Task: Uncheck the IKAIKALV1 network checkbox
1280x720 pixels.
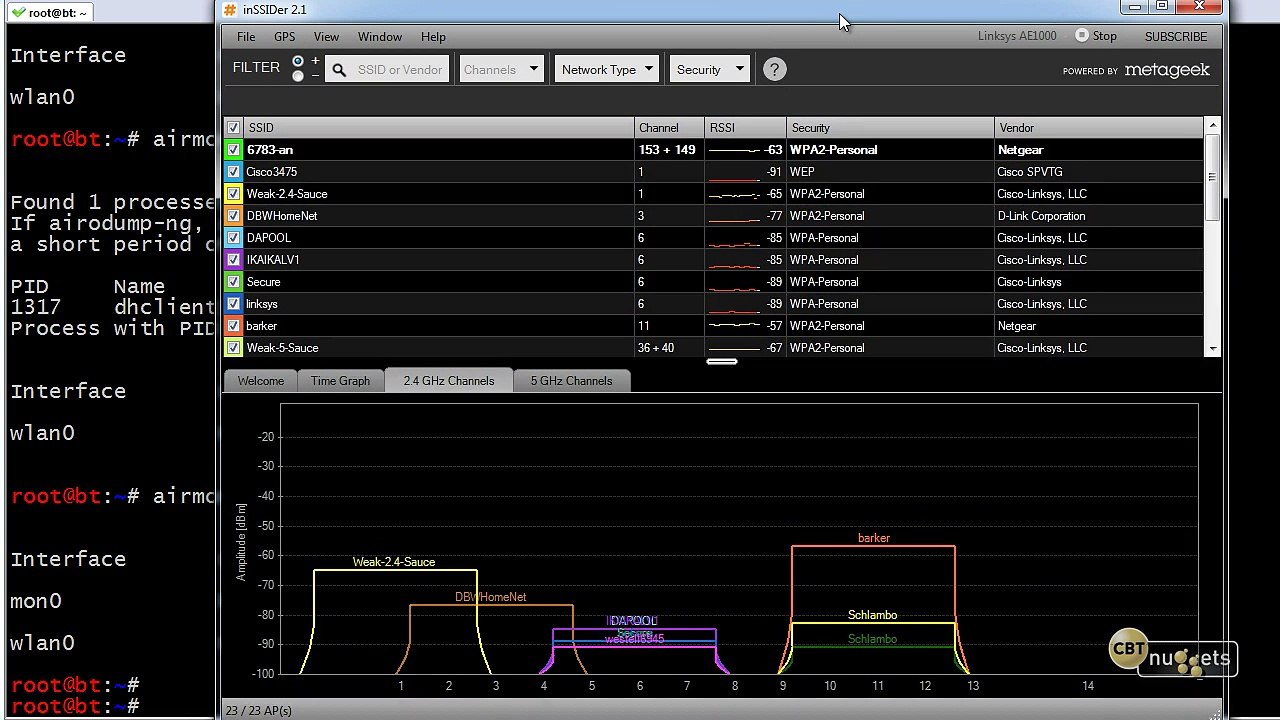Action: coord(233,260)
